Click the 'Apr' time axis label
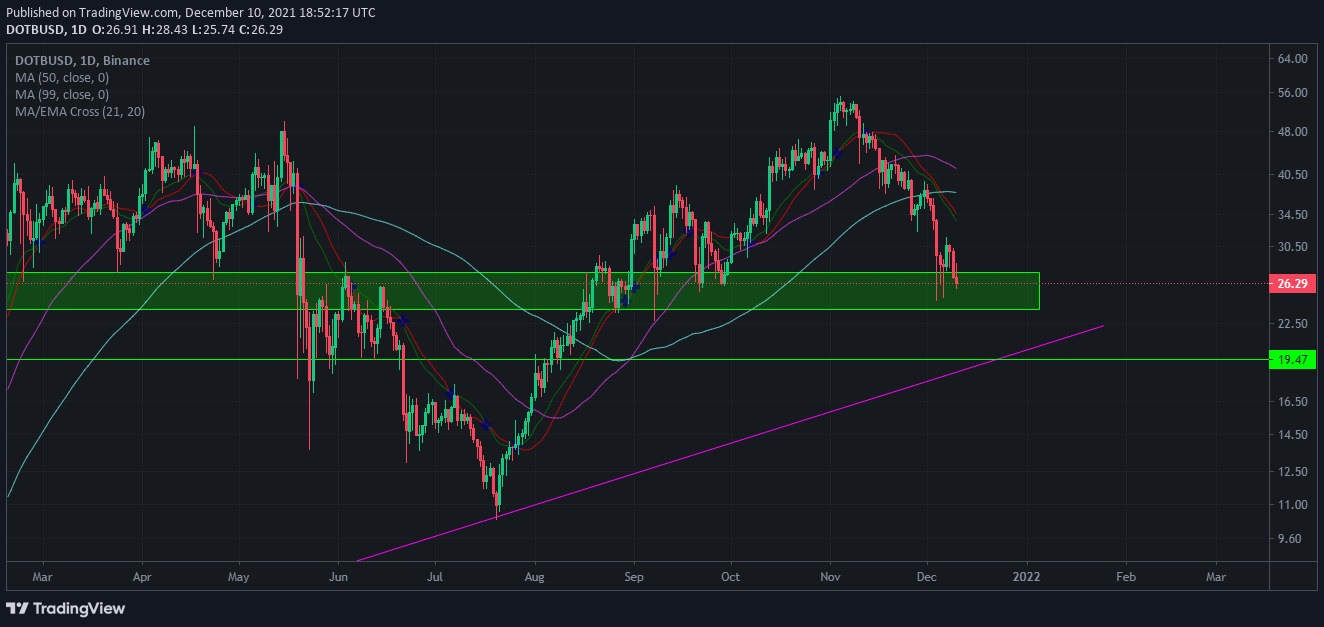The height and width of the screenshot is (627, 1324). 141,577
